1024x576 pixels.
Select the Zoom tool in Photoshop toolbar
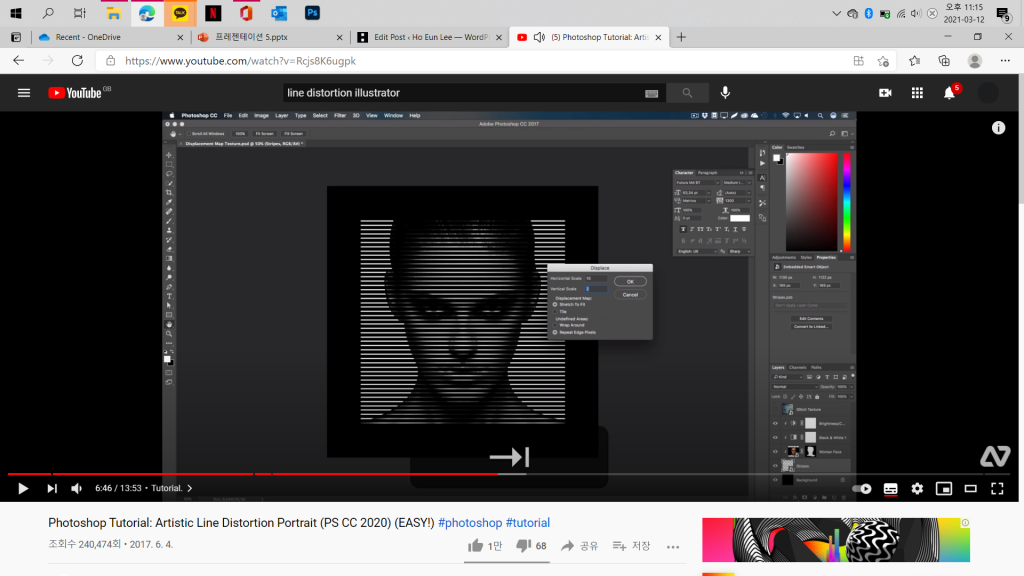169,334
